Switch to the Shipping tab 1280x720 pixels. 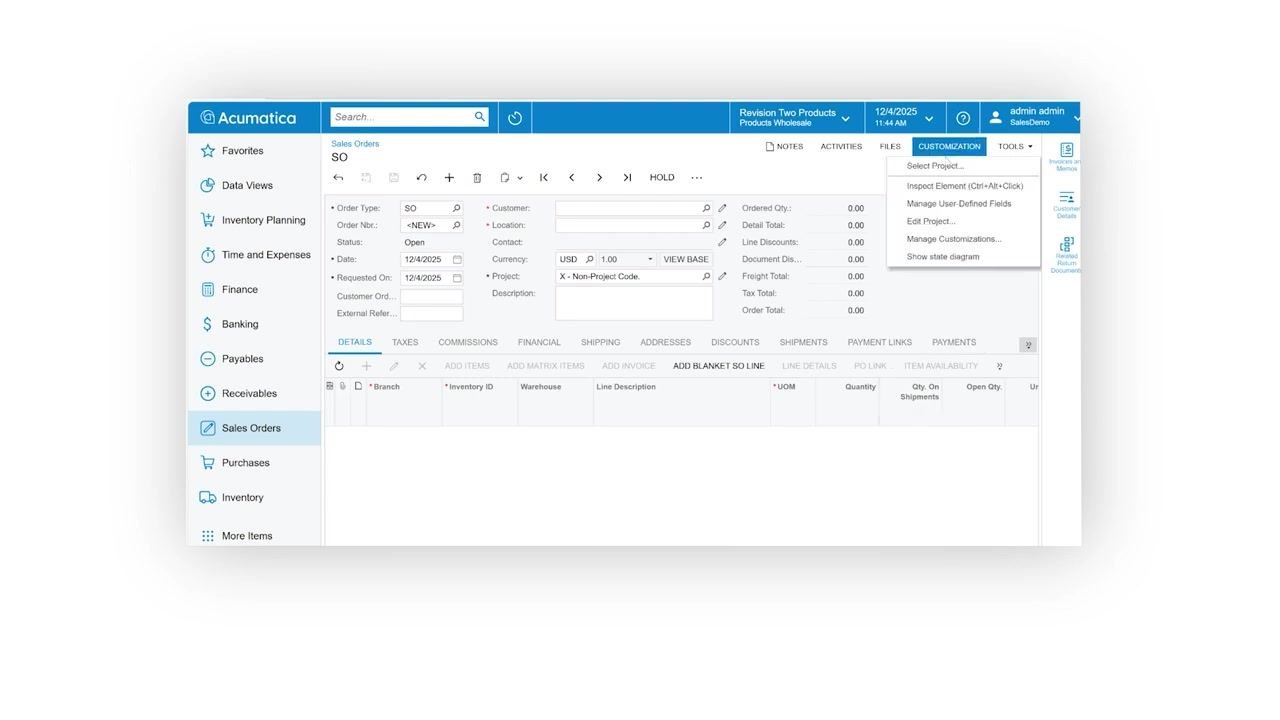coord(600,342)
